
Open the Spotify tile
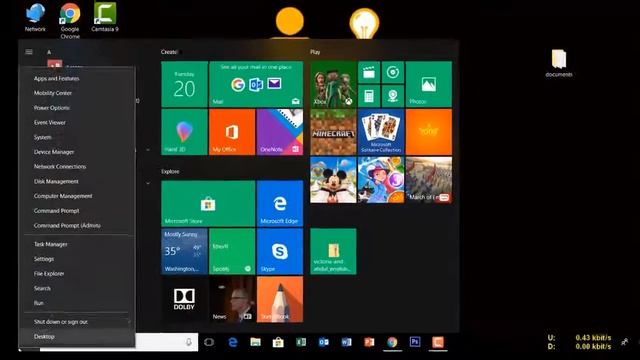[x=232, y=251]
